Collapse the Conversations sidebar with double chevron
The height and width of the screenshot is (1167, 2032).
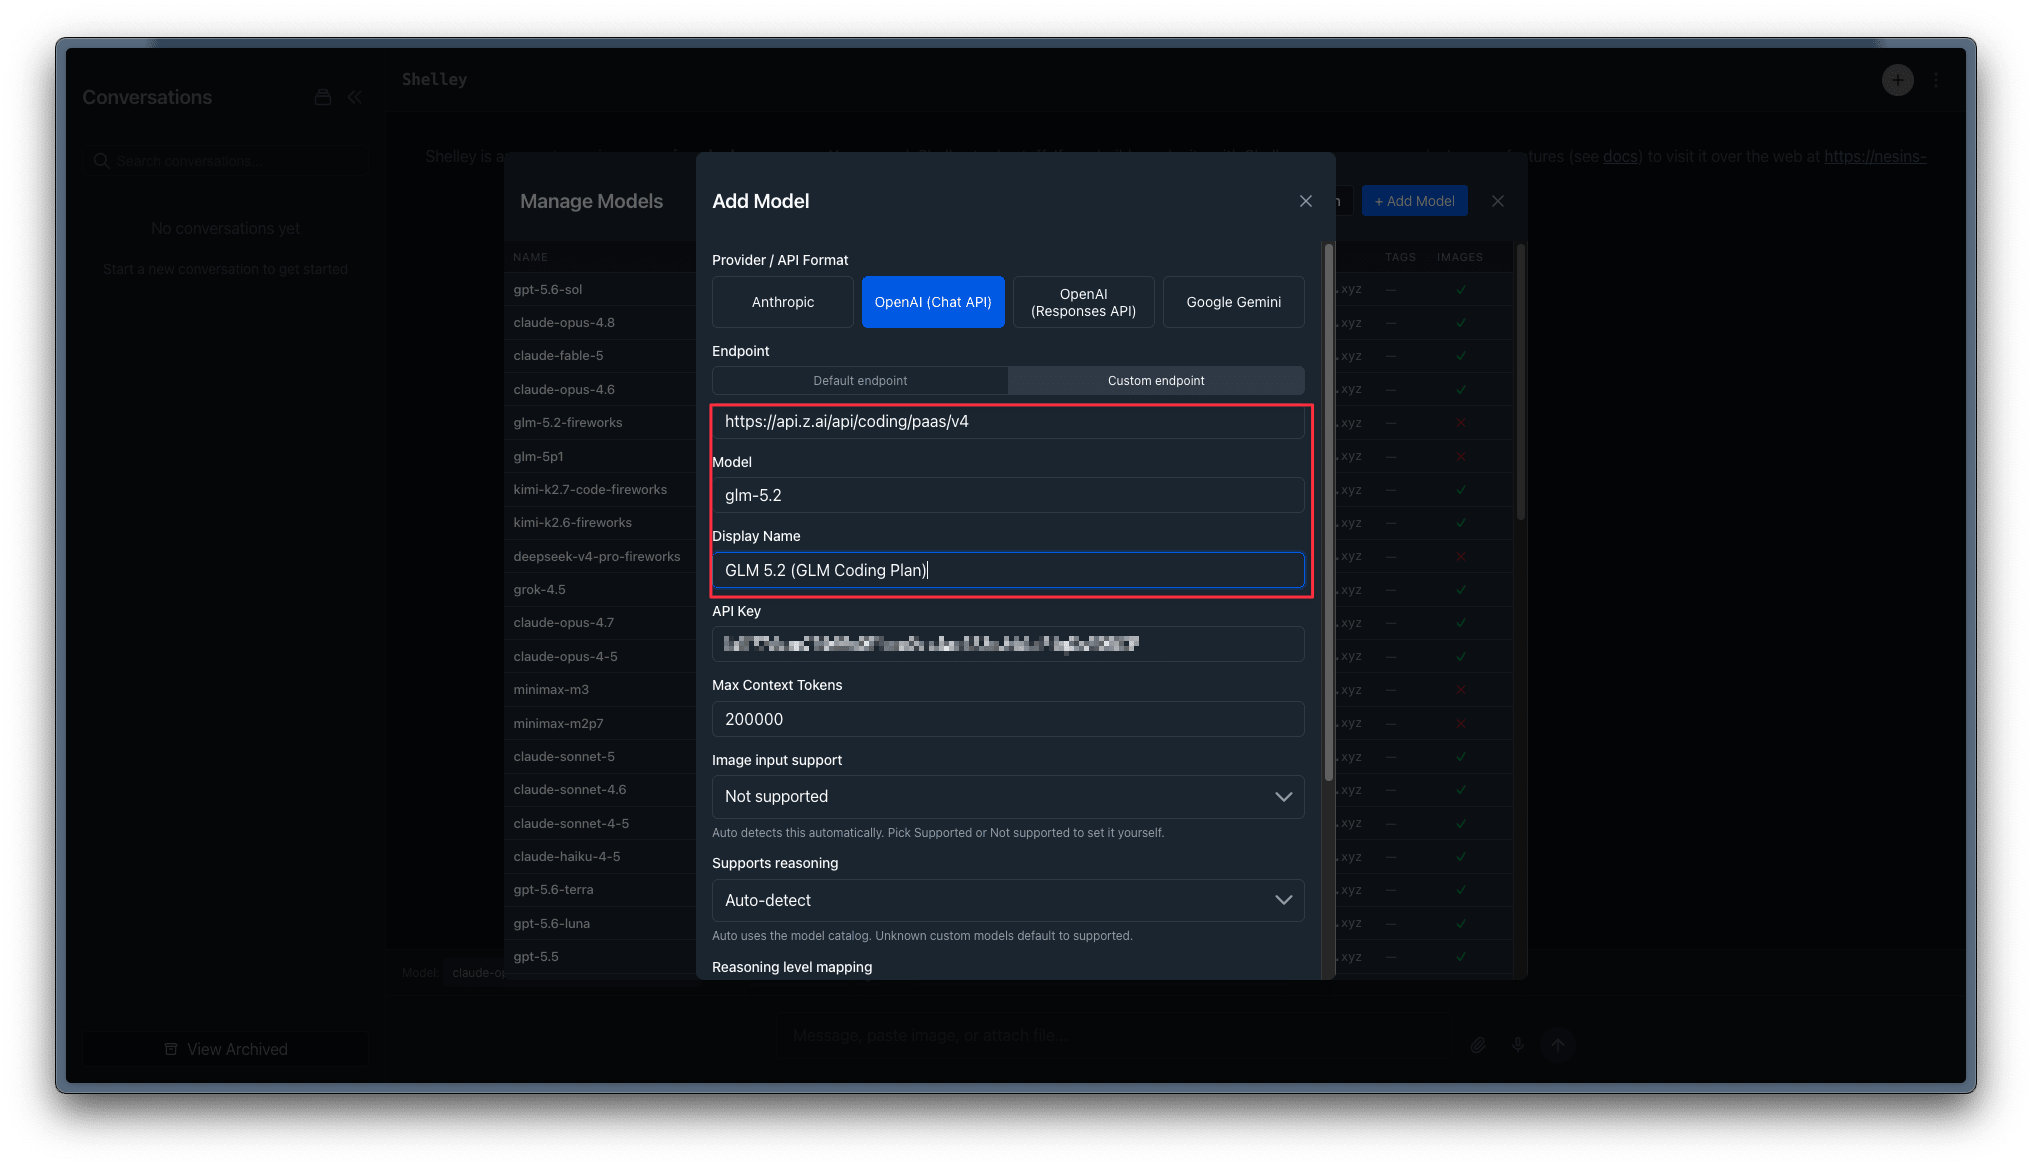click(x=355, y=97)
